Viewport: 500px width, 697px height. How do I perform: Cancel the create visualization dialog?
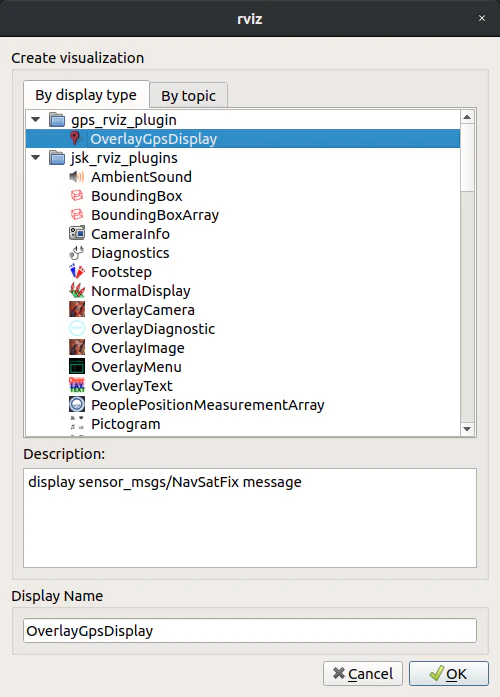363,673
